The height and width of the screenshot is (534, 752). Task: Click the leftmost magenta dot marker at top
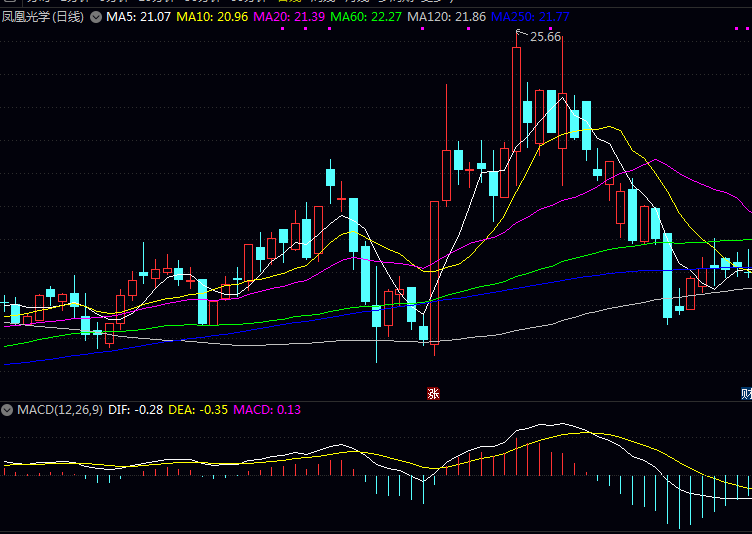click(284, 30)
